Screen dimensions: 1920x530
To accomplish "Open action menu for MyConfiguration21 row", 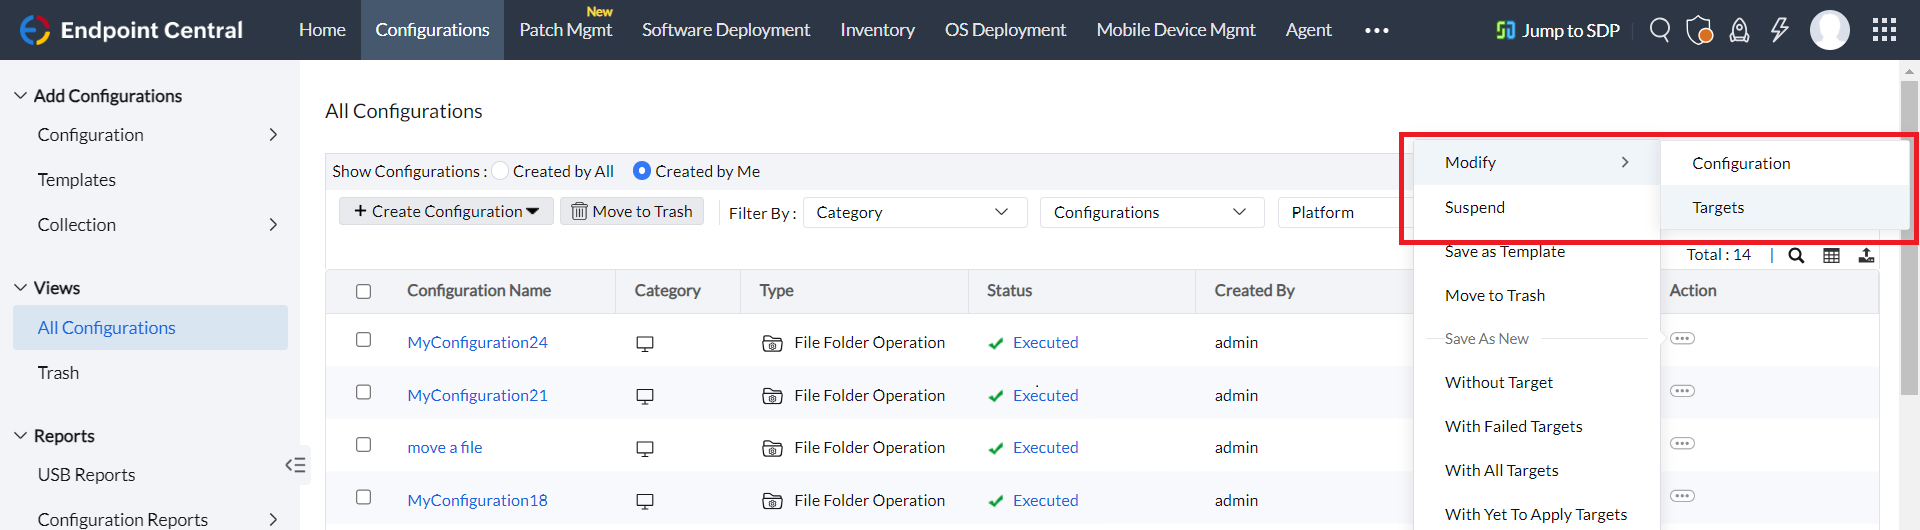I will pos(1682,391).
